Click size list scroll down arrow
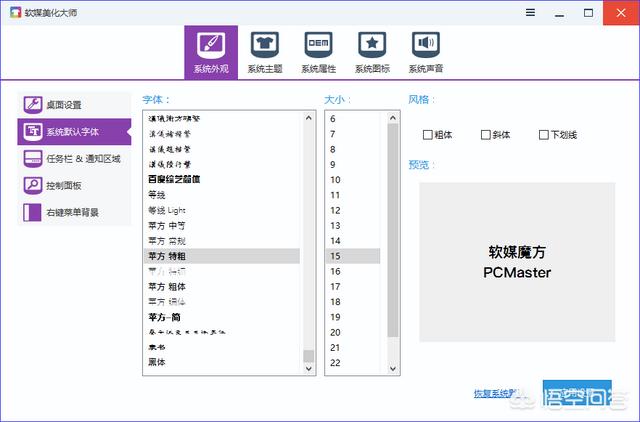Image resolution: width=640 pixels, height=422 pixels. 390,368
